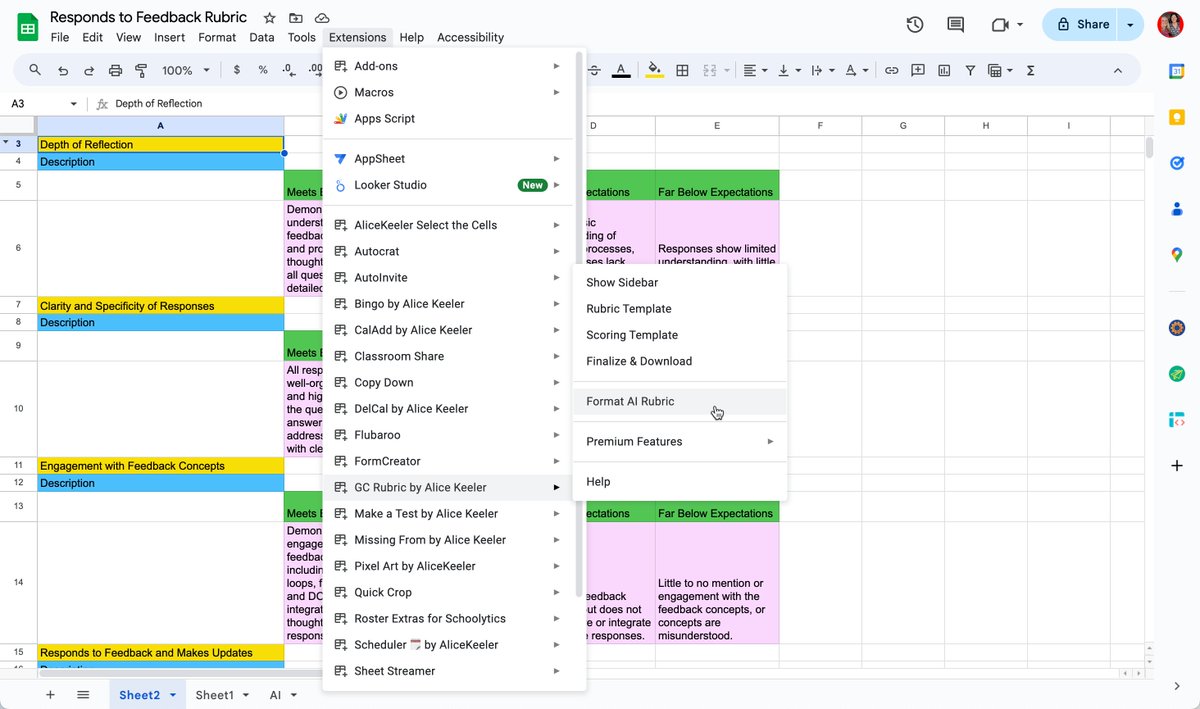This screenshot has height=709, width=1200.
Task: Open the File menu
Action: click(60, 37)
